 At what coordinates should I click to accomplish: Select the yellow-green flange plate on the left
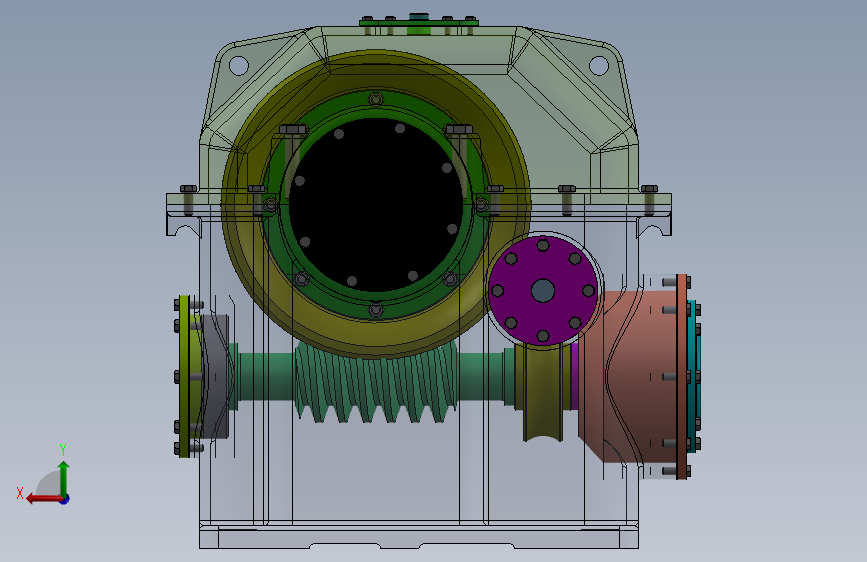pyautogui.click(x=184, y=376)
